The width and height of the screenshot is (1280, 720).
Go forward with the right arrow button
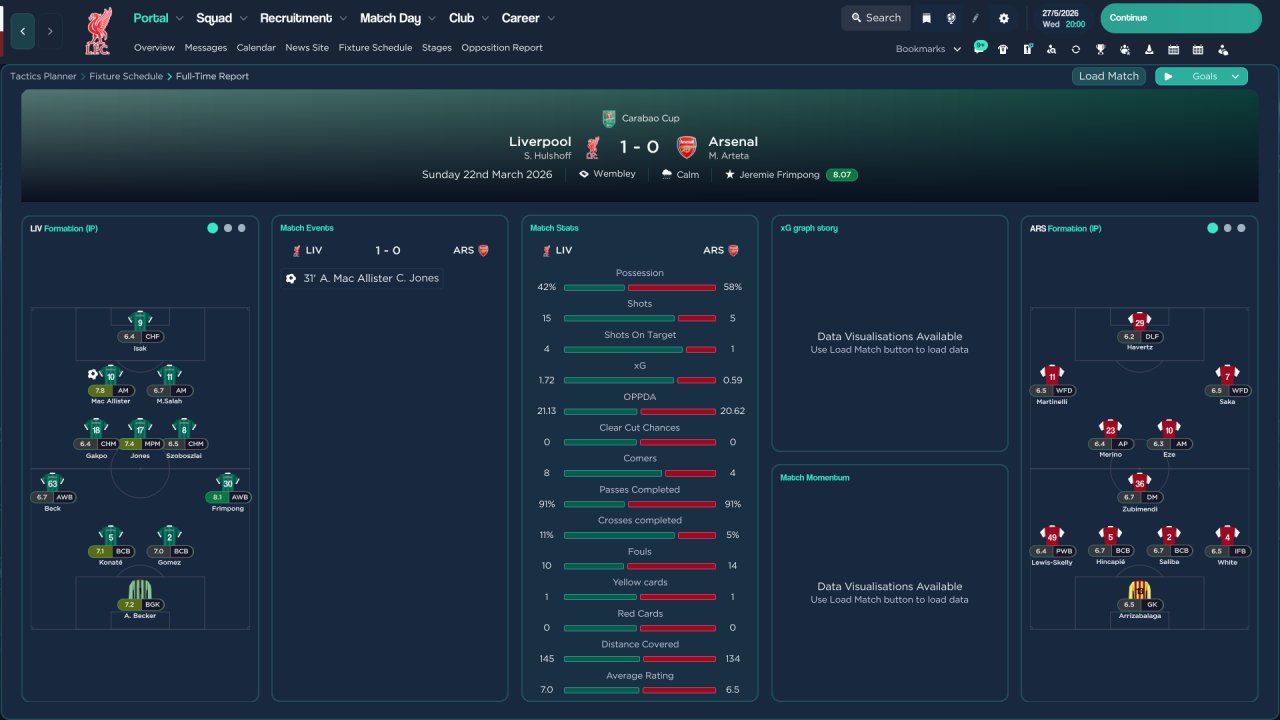coord(49,31)
